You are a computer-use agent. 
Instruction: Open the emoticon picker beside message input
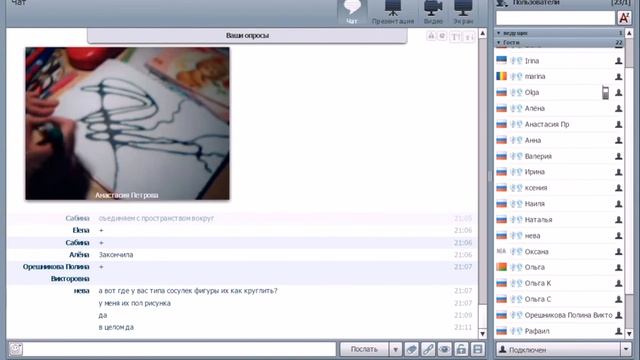coord(16,349)
